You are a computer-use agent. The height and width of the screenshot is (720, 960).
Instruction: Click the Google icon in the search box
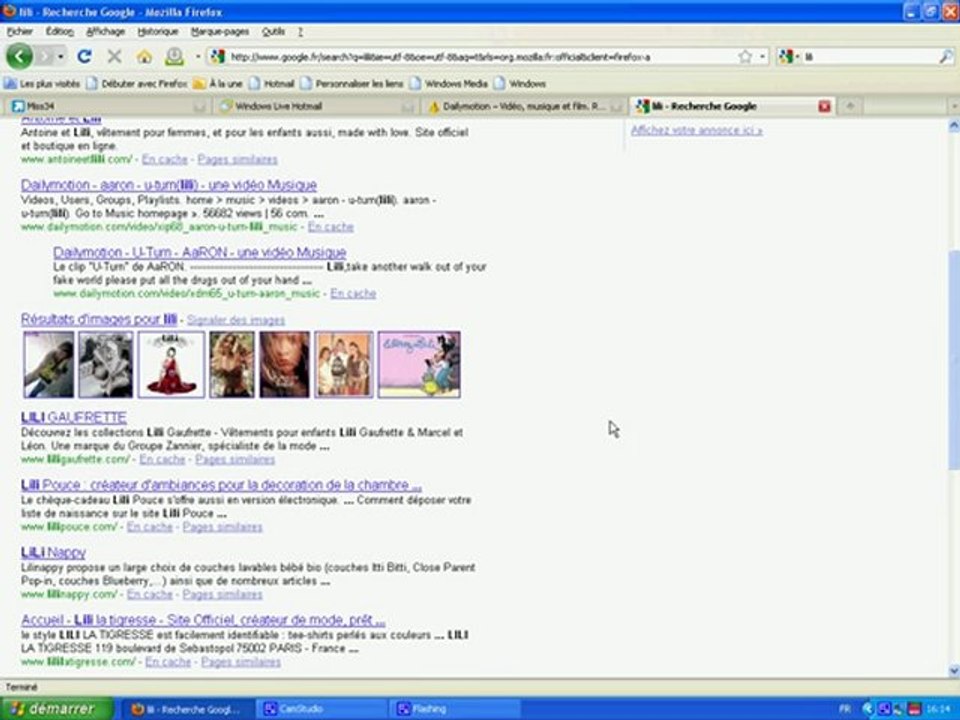click(786, 56)
